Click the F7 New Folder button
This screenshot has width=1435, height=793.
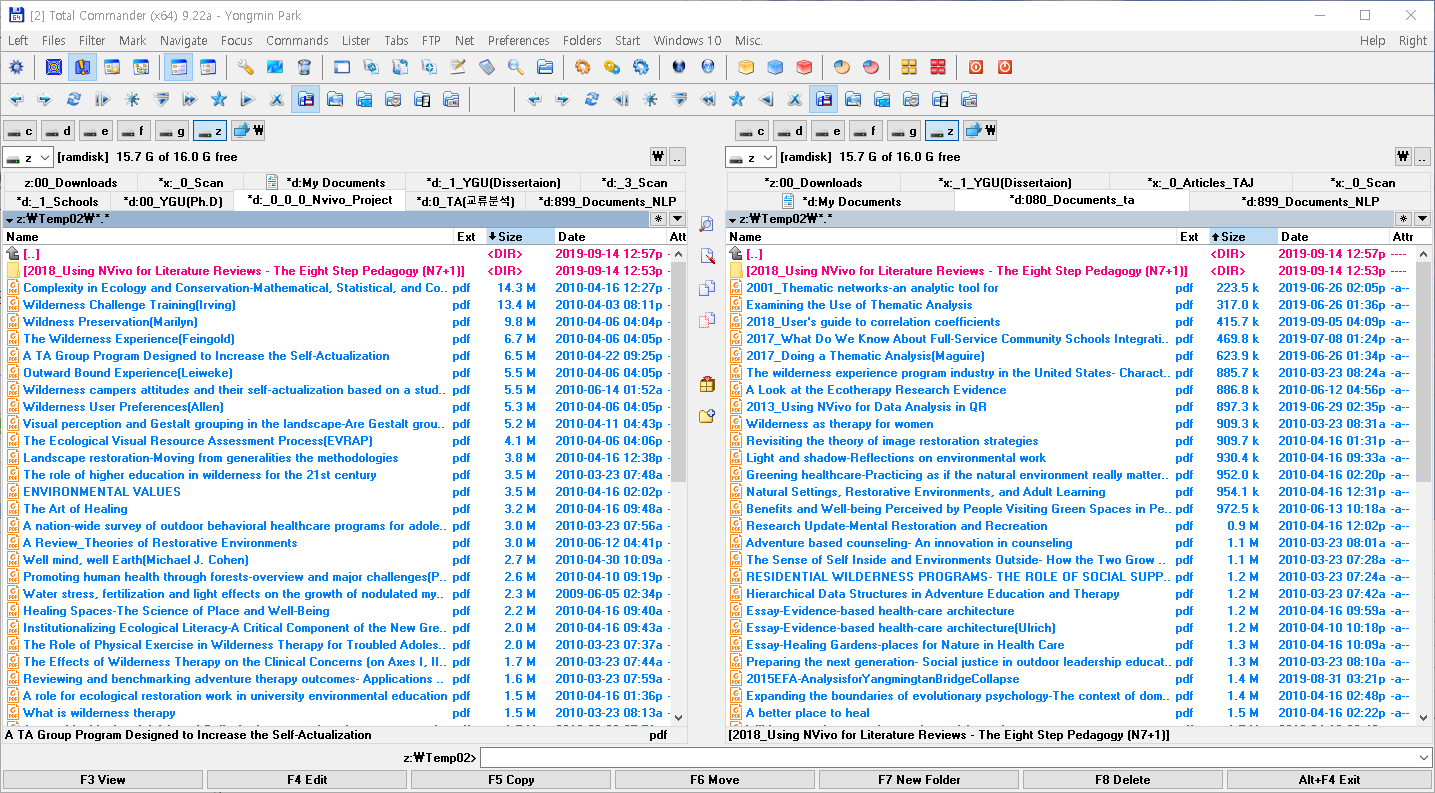[x=919, y=780]
